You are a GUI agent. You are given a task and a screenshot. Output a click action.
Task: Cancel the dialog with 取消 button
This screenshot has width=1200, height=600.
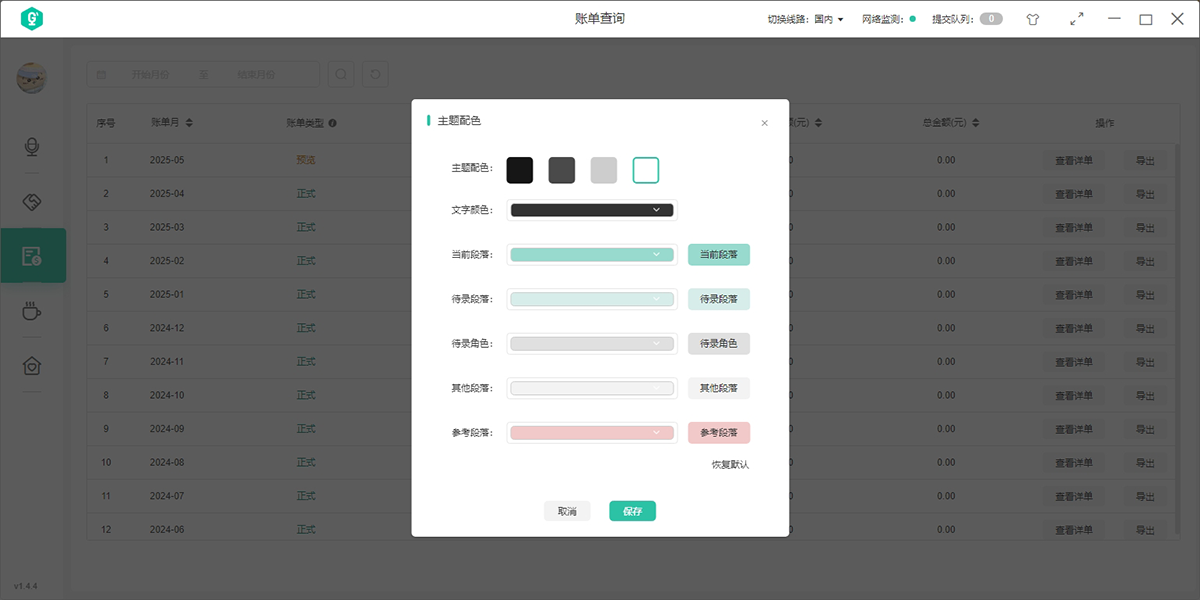[567, 510]
